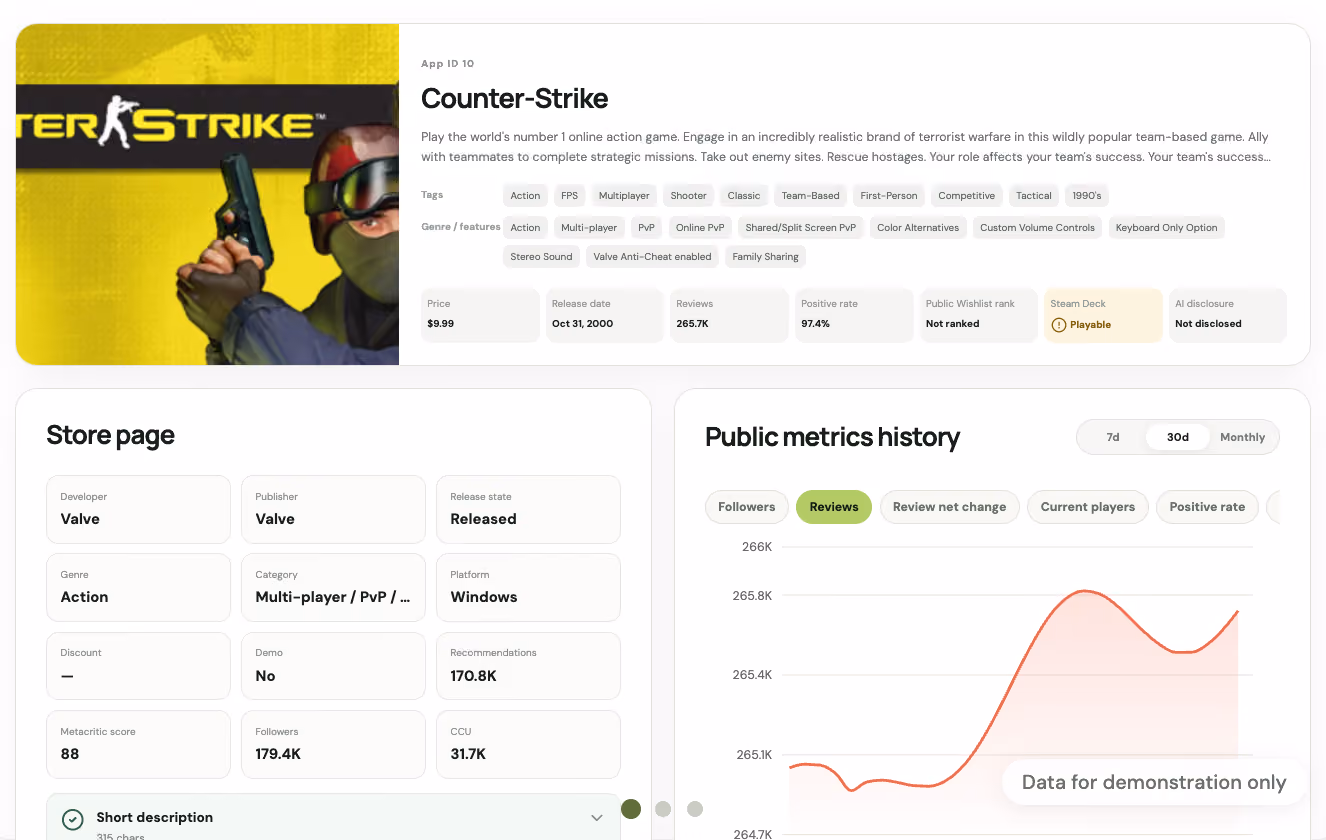Click the Counter-Strike title heading

pos(515,98)
